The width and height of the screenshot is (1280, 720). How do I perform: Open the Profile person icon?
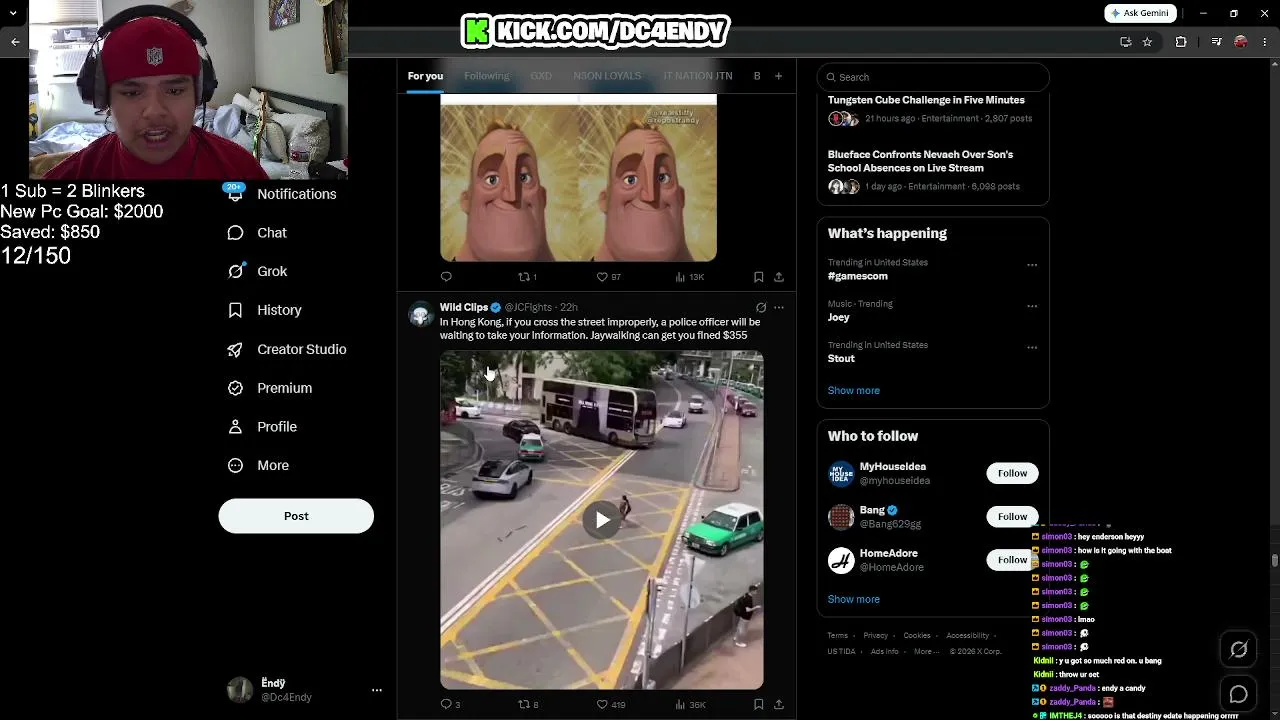[235, 427]
